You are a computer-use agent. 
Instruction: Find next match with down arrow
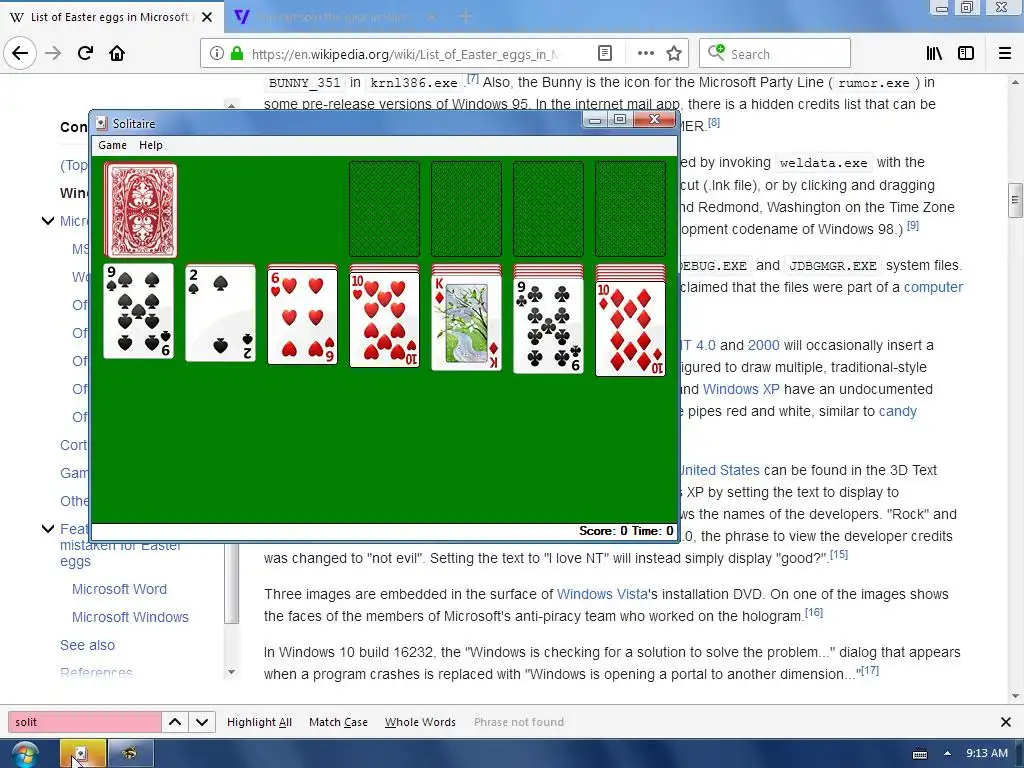[x=202, y=722]
